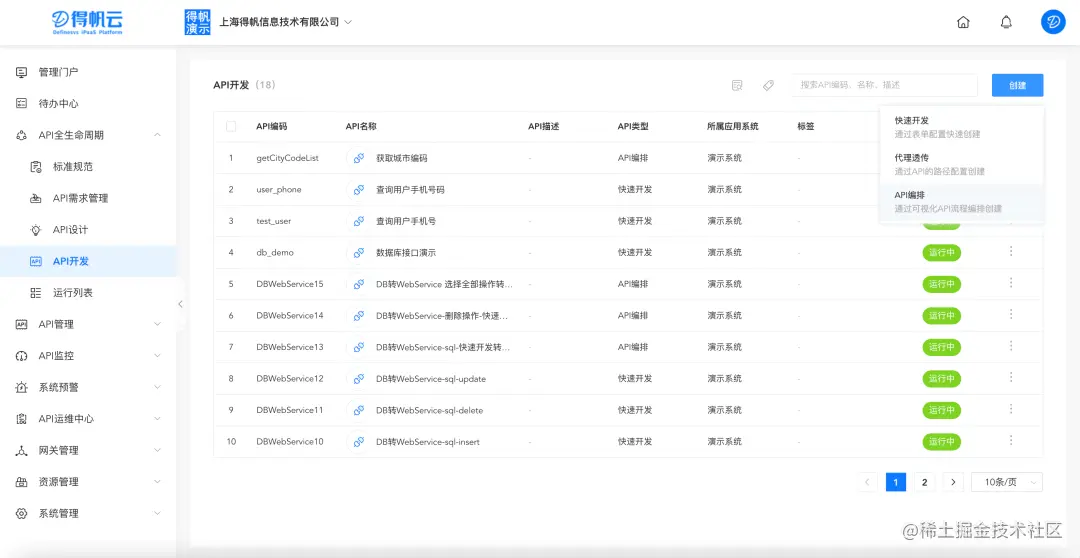Select page 1 in pagination
This screenshot has height=558, width=1080.
pos(895,482)
